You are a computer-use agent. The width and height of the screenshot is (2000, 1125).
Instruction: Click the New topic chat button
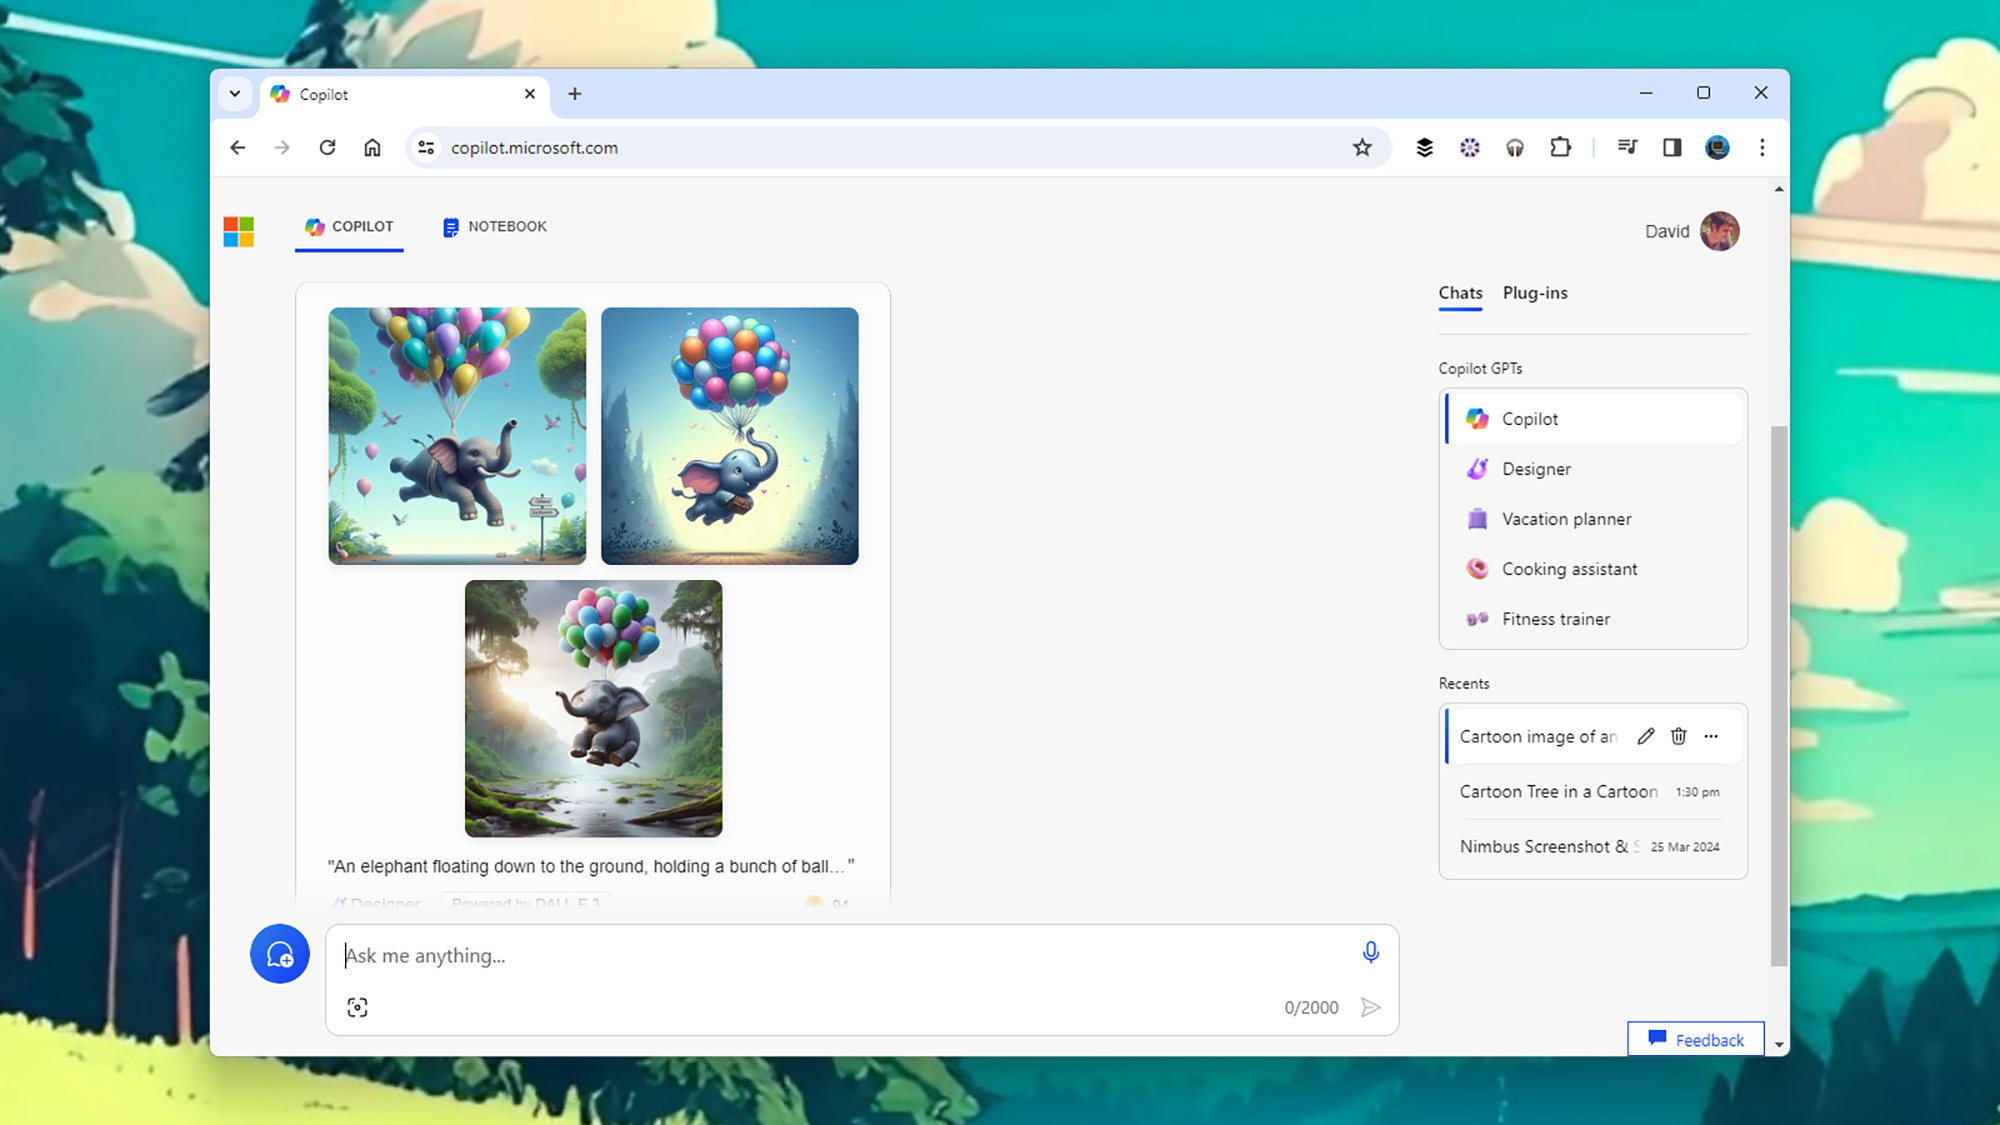click(280, 954)
